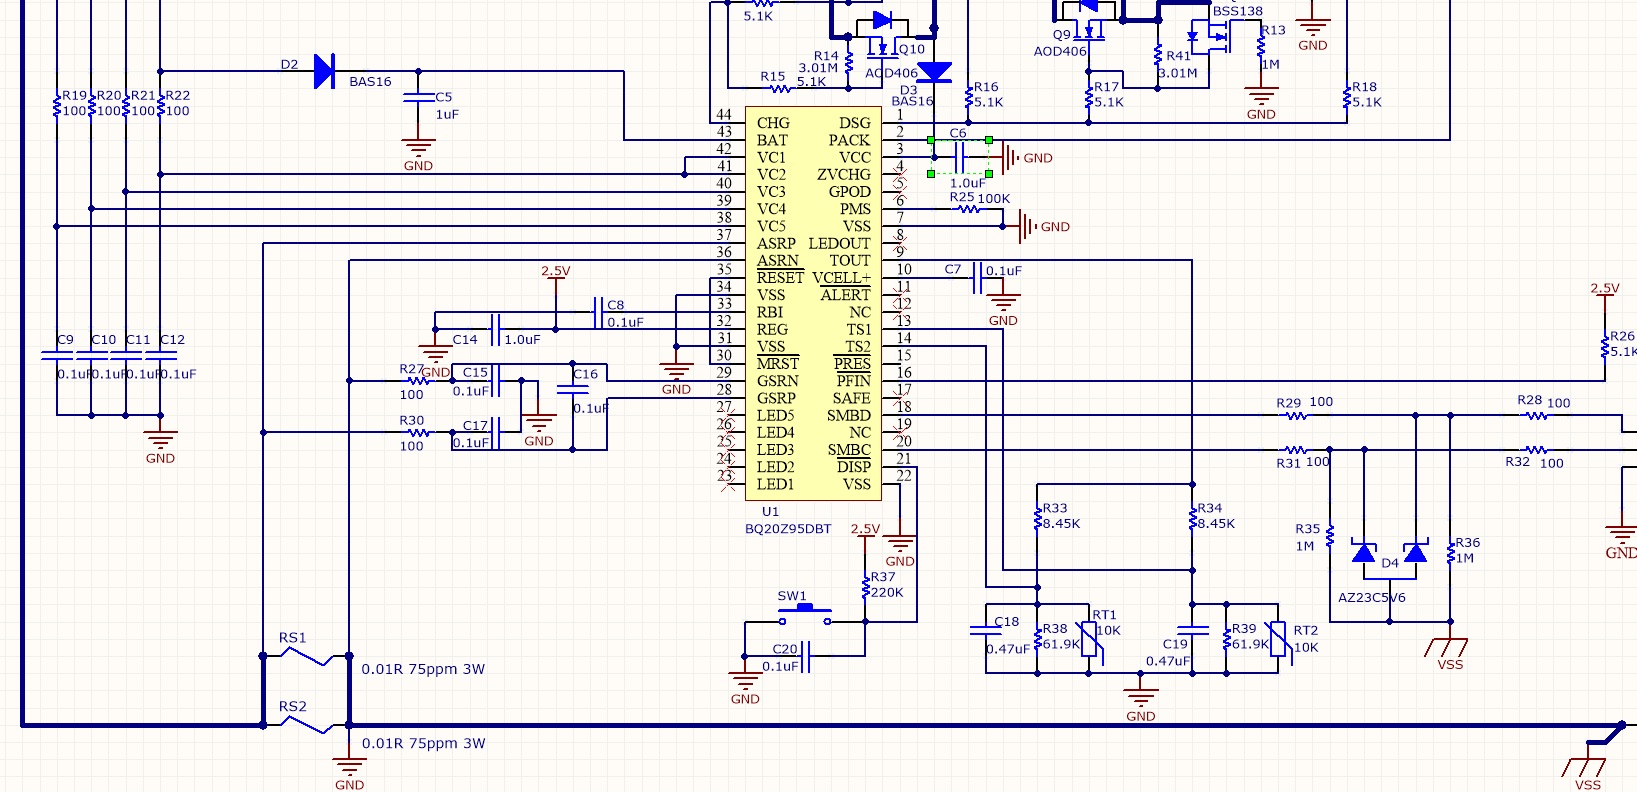1637x793 pixels.
Task: Click the AZ23C5V6 value label
Action: (1372, 597)
